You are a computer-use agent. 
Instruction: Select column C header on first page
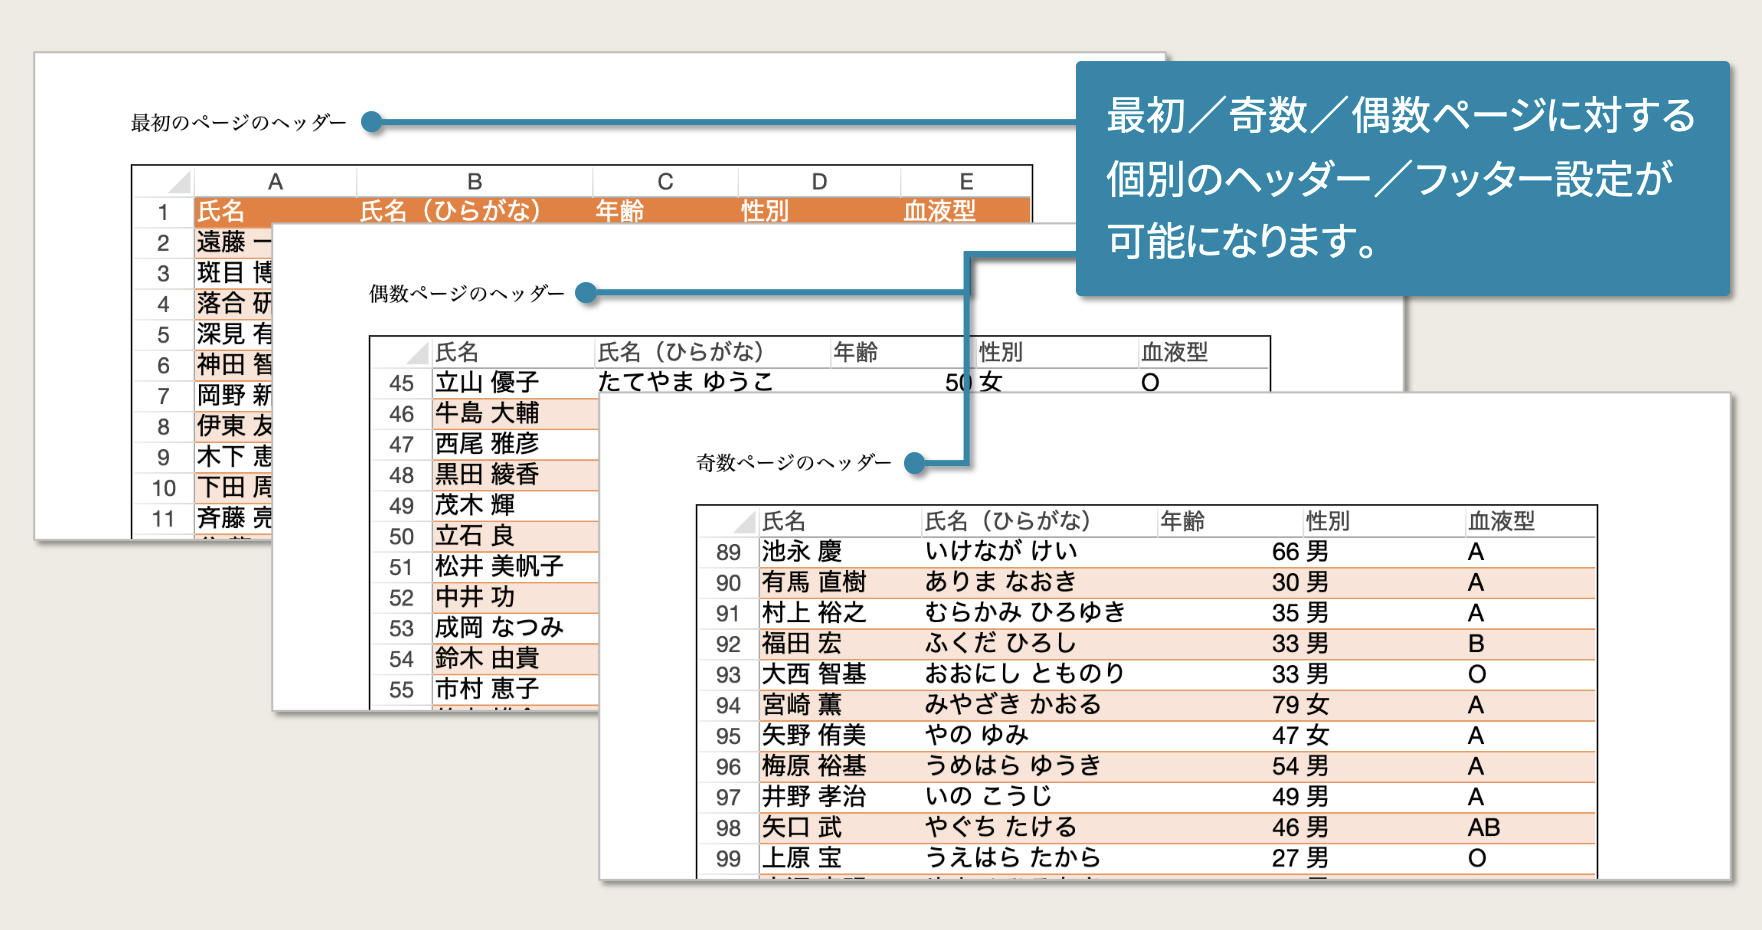tap(665, 182)
